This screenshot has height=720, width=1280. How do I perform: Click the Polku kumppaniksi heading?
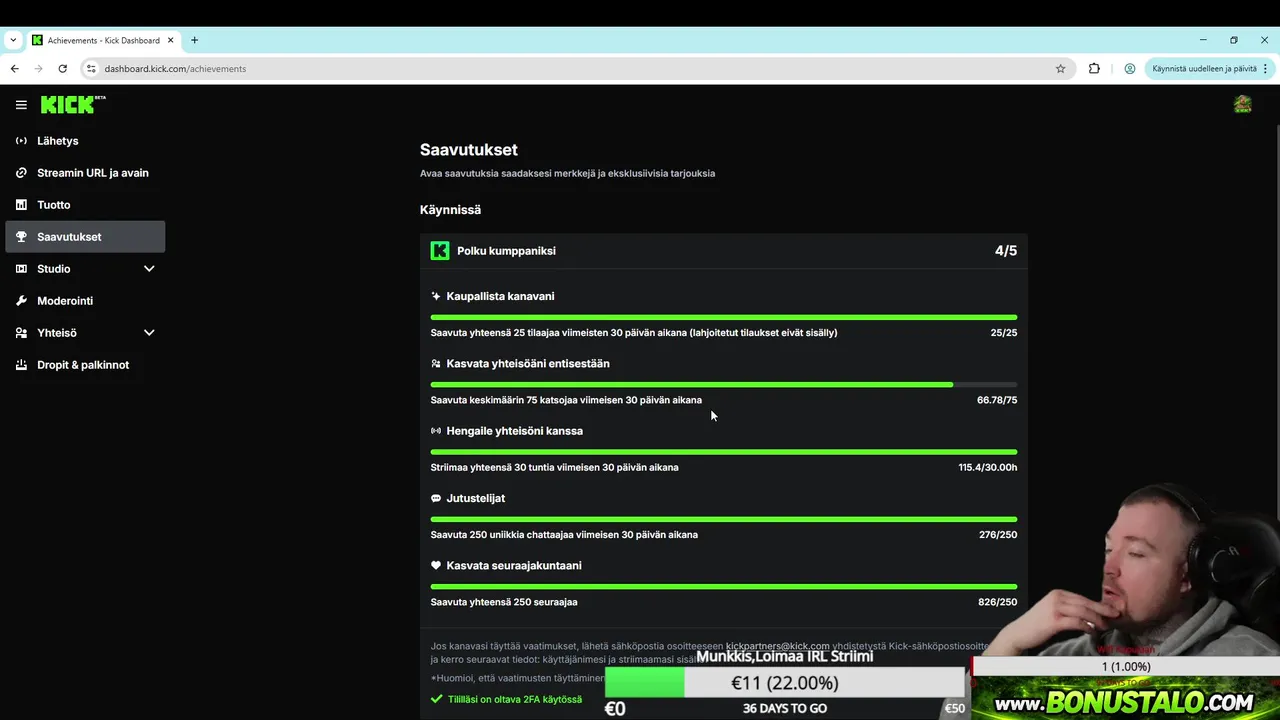(506, 251)
